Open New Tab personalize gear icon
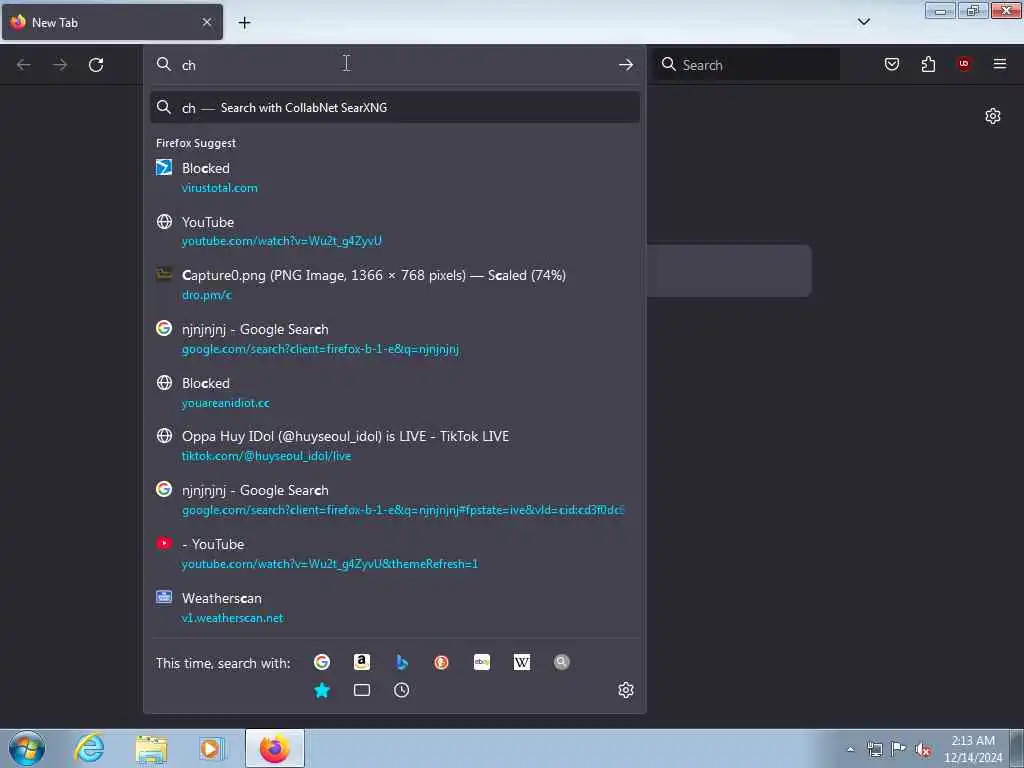 pos(993,116)
